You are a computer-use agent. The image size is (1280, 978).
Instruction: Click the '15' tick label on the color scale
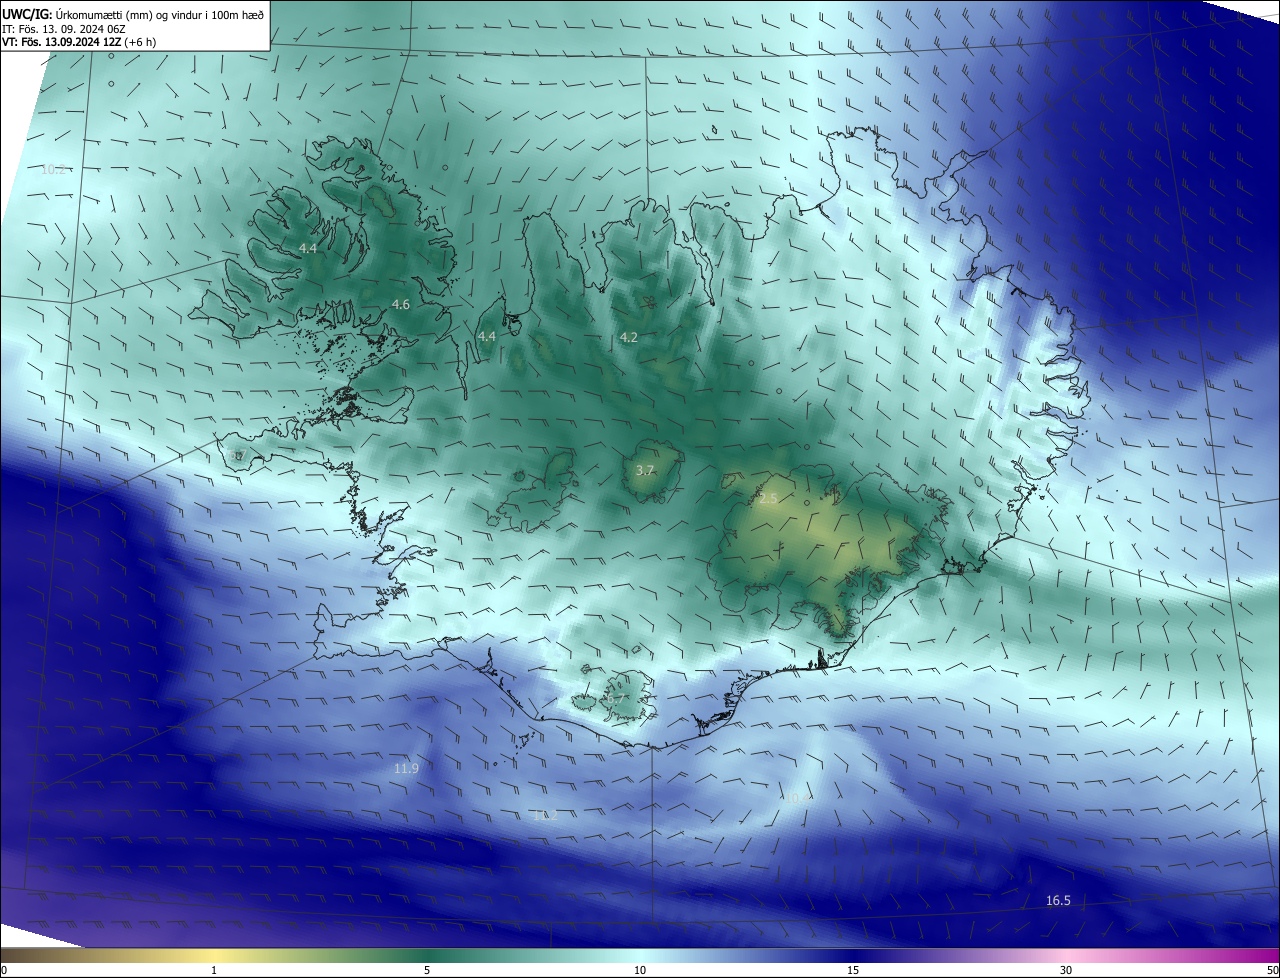coord(853,970)
